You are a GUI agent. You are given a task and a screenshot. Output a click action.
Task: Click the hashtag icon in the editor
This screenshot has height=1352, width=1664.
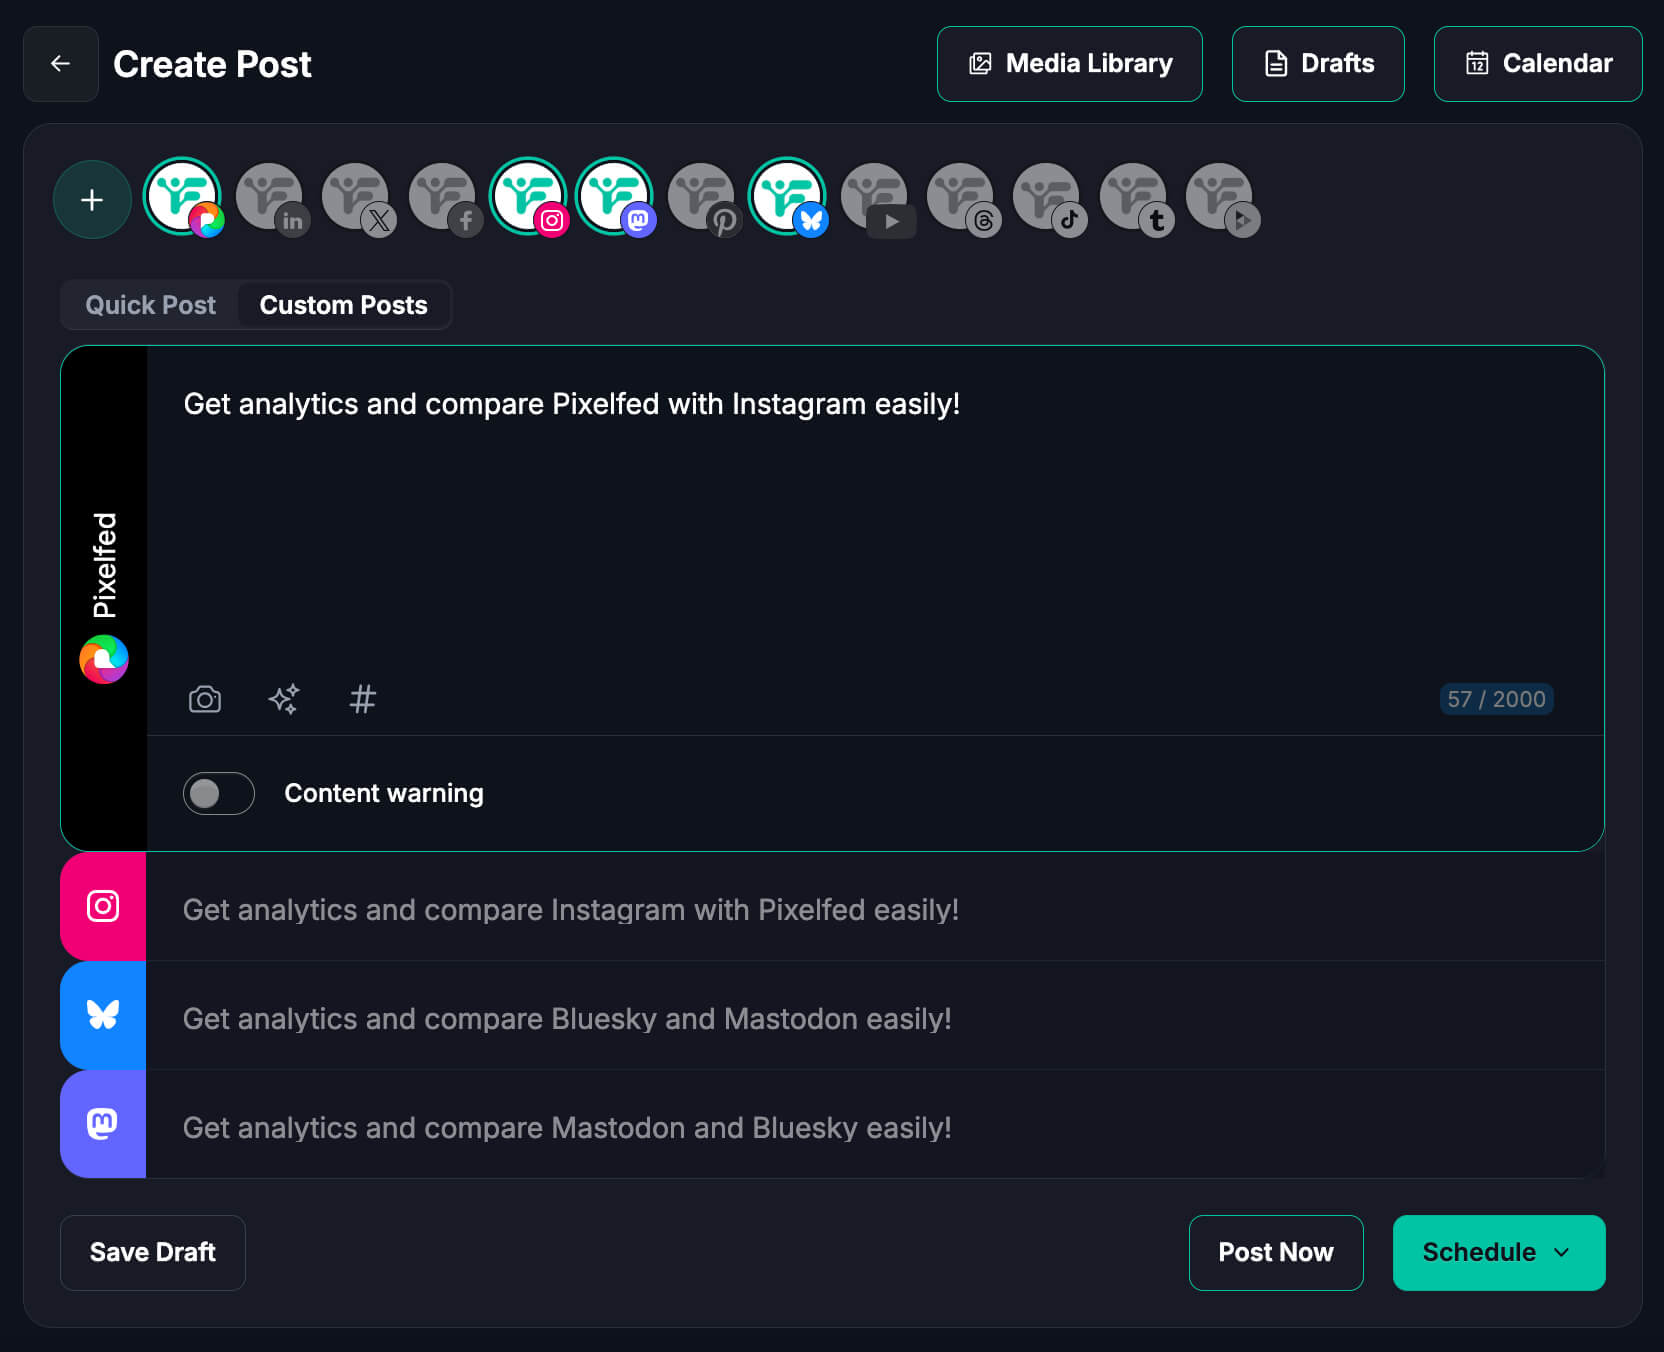tap(362, 699)
